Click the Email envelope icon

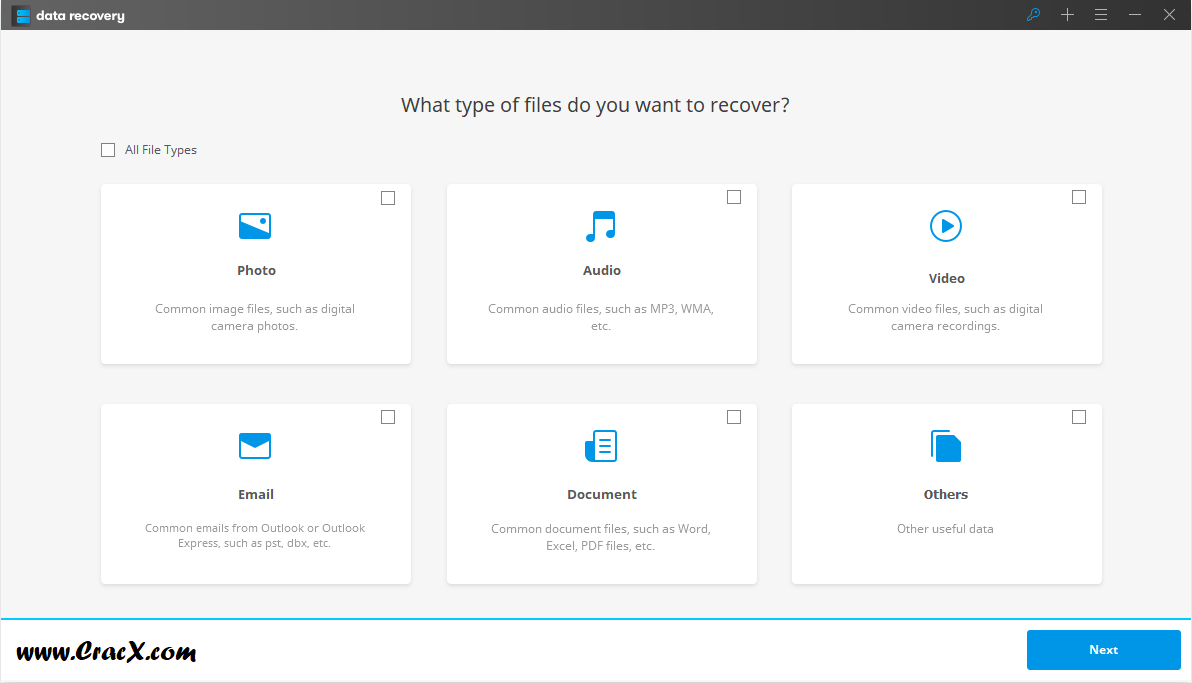tap(255, 446)
